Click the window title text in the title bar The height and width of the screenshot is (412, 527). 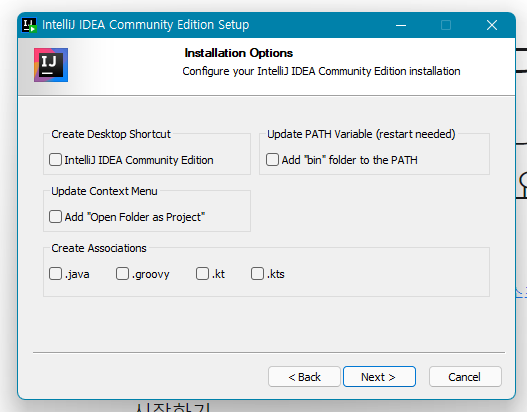[146, 25]
